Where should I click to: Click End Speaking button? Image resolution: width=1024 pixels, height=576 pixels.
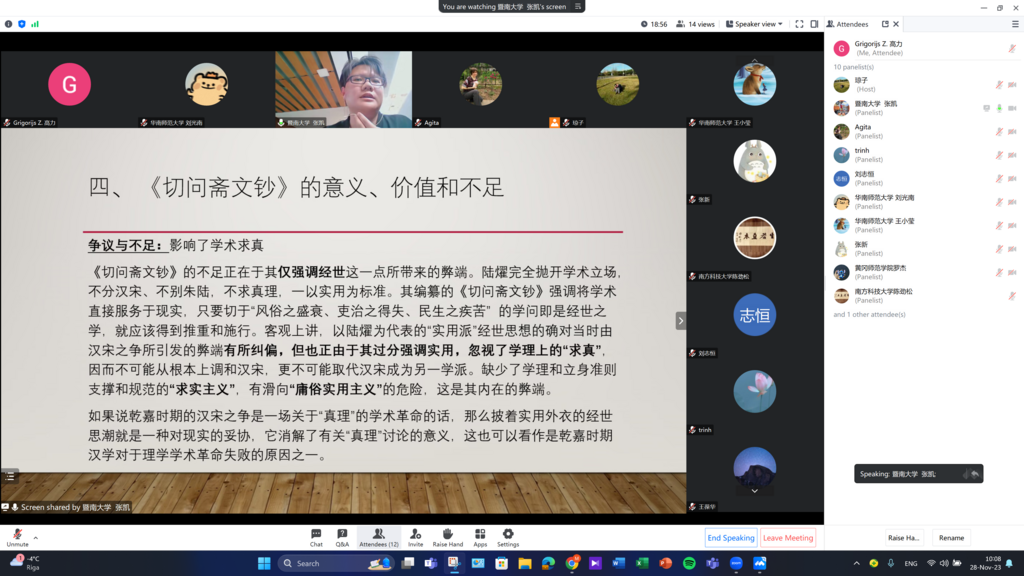731,537
